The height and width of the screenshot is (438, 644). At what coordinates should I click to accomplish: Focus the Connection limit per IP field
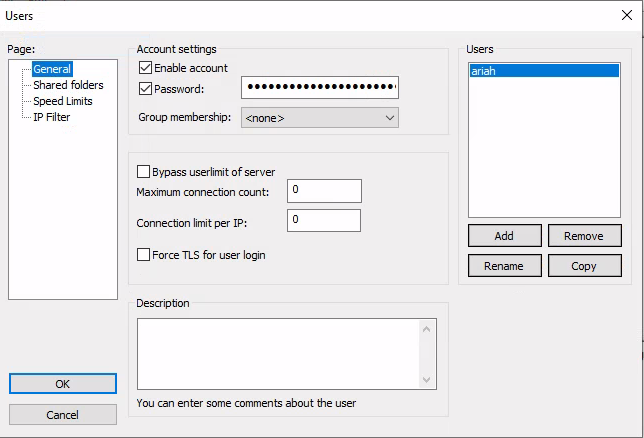pos(324,221)
